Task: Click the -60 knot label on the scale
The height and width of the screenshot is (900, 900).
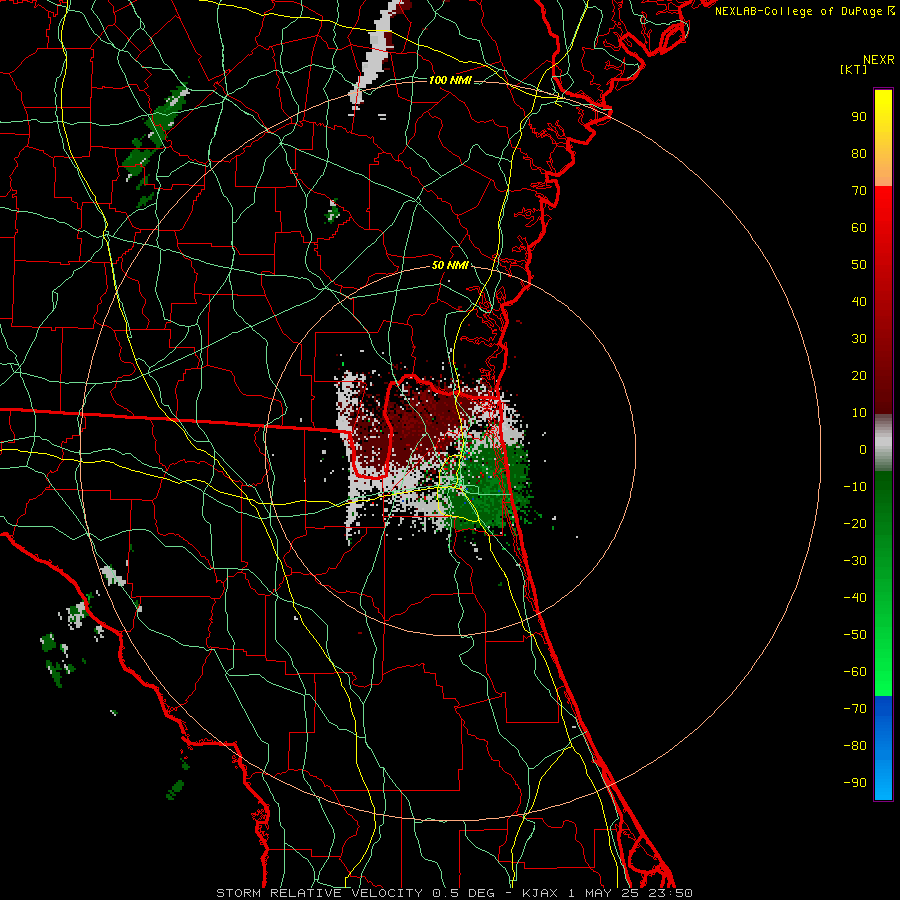Action: point(855,672)
